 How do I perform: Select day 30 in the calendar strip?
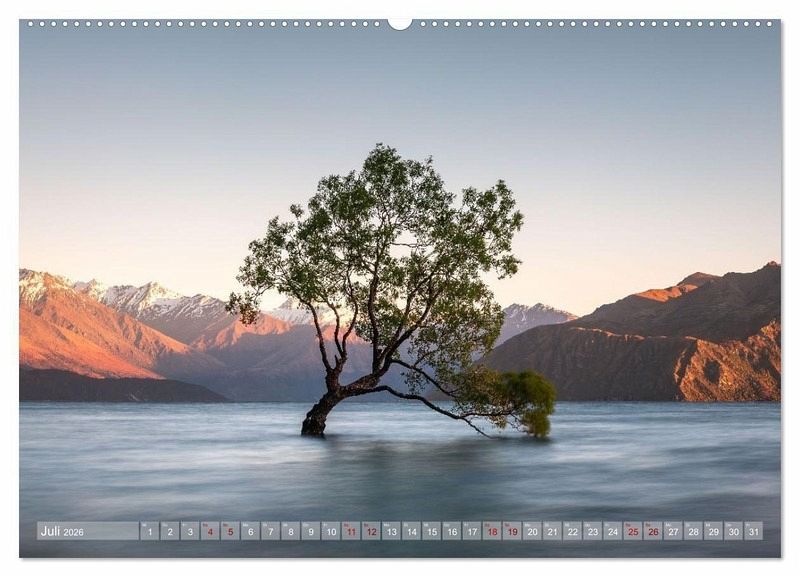coord(734,531)
